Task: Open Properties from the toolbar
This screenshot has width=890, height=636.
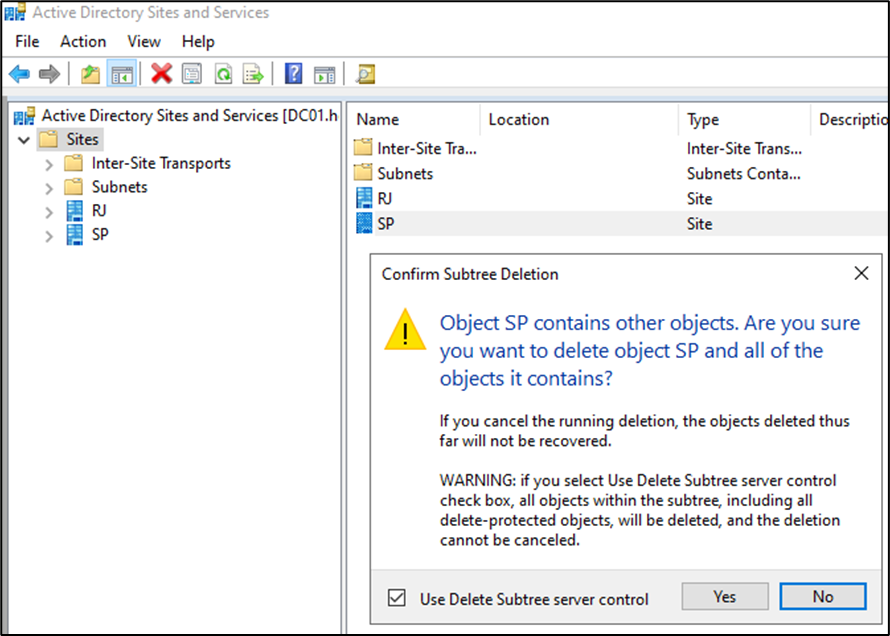Action: [x=192, y=74]
